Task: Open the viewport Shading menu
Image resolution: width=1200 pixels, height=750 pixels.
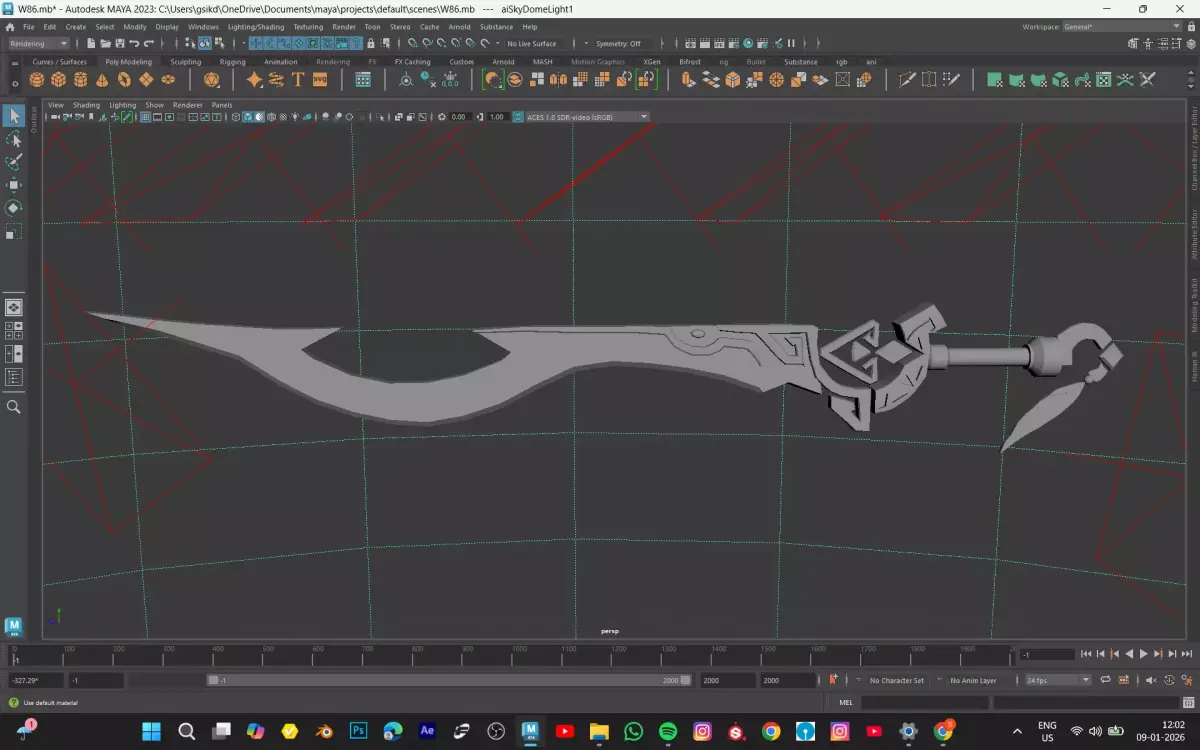Action: [x=86, y=105]
